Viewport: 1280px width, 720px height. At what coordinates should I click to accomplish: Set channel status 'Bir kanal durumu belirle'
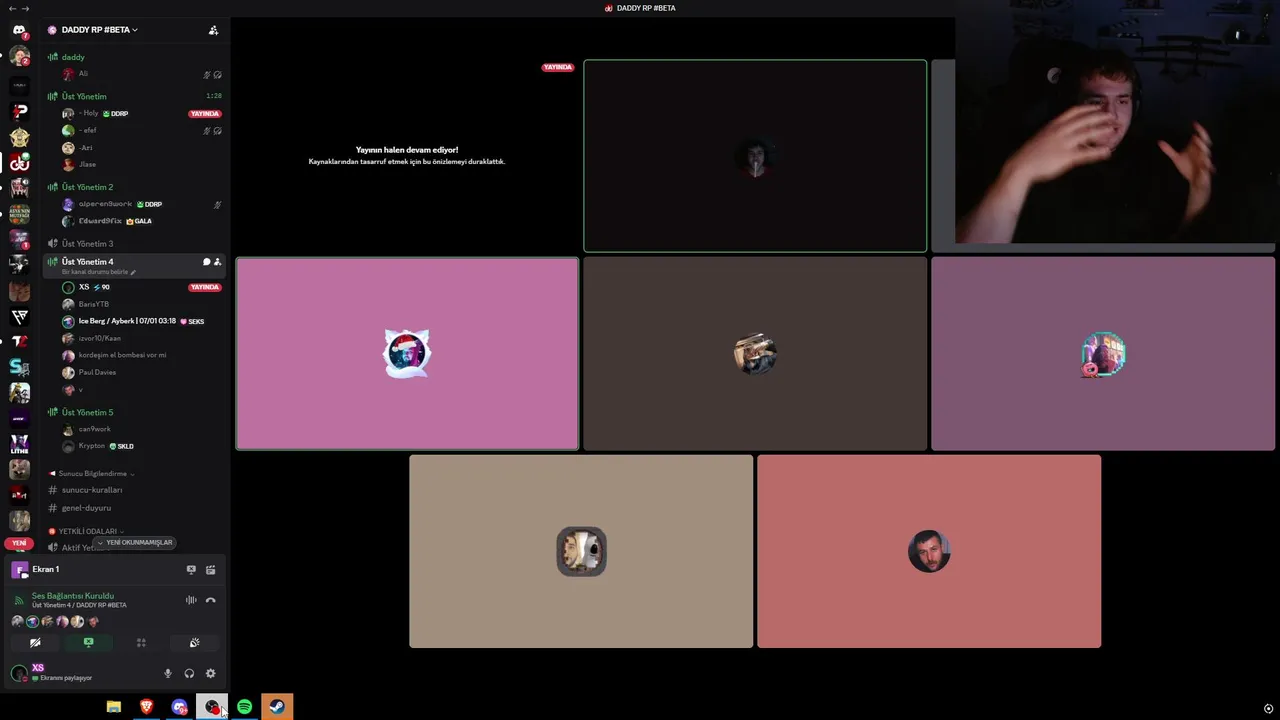pyautogui.click(x=98, y=272)
